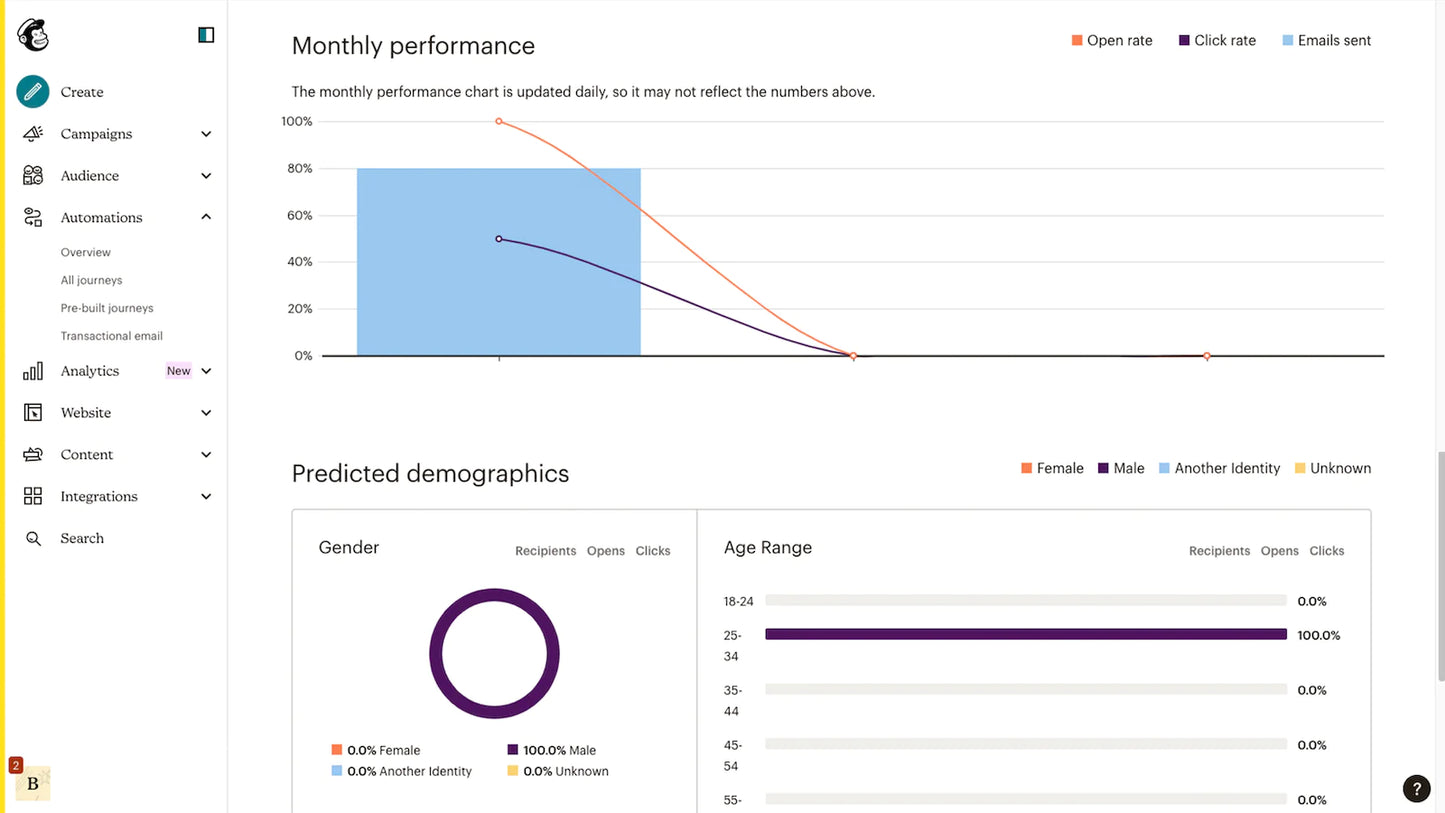Click the Website layout icon
Screen dimensions: 1445x813
33,413
